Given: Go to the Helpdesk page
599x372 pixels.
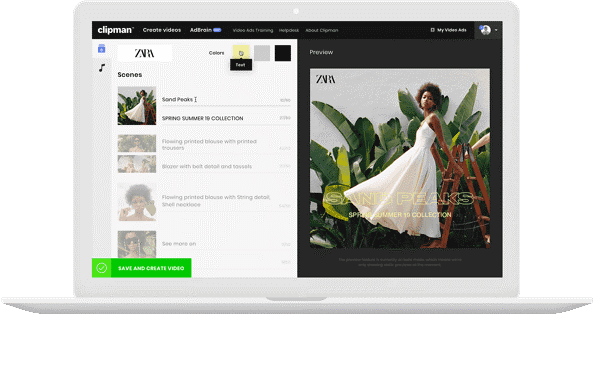Looking at the screenshot, I should (x=289, y=30).
